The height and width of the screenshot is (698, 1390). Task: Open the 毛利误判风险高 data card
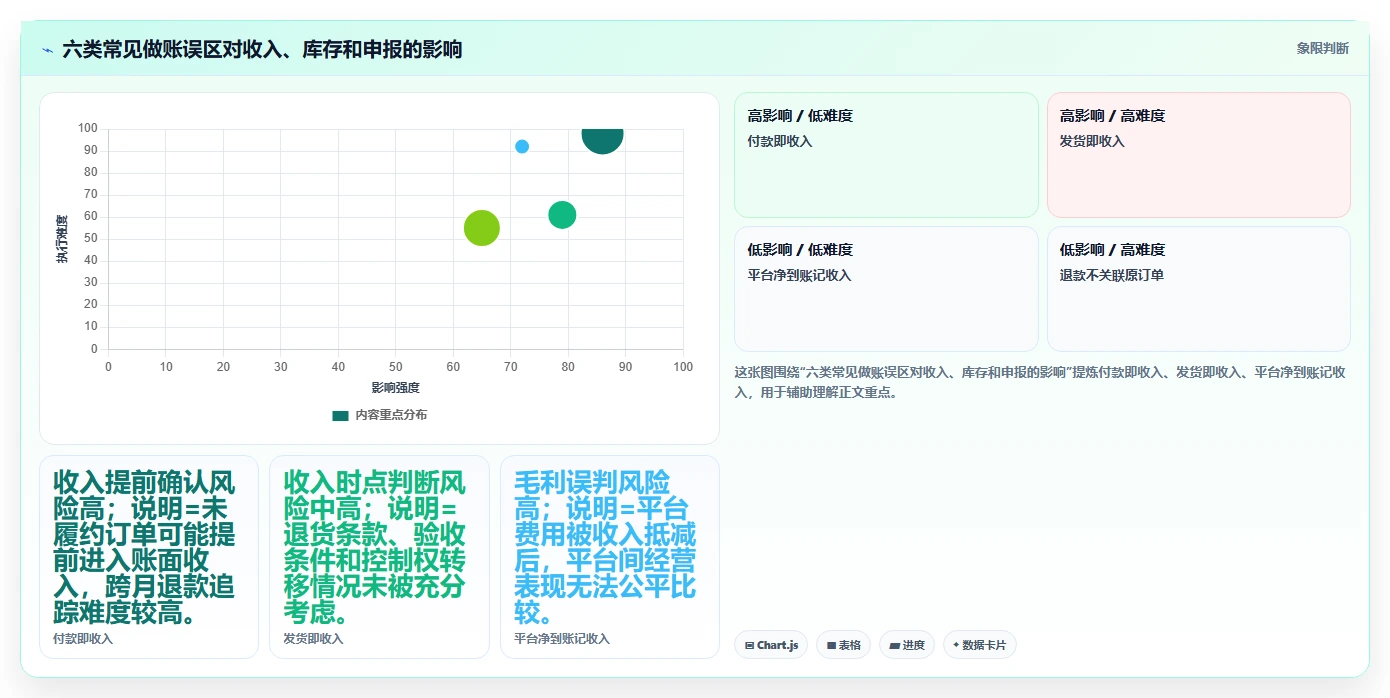[610, 557]
